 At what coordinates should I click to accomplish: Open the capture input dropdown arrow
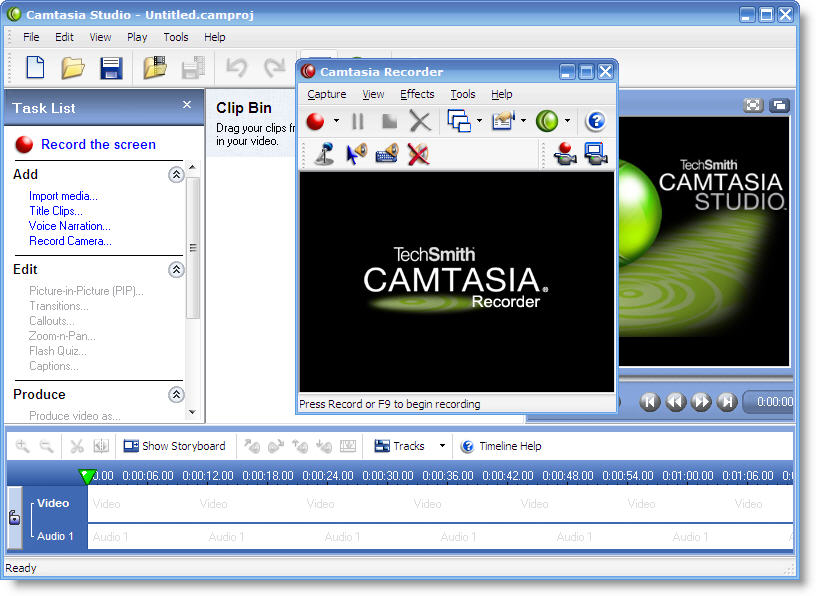tap(479, 121)
